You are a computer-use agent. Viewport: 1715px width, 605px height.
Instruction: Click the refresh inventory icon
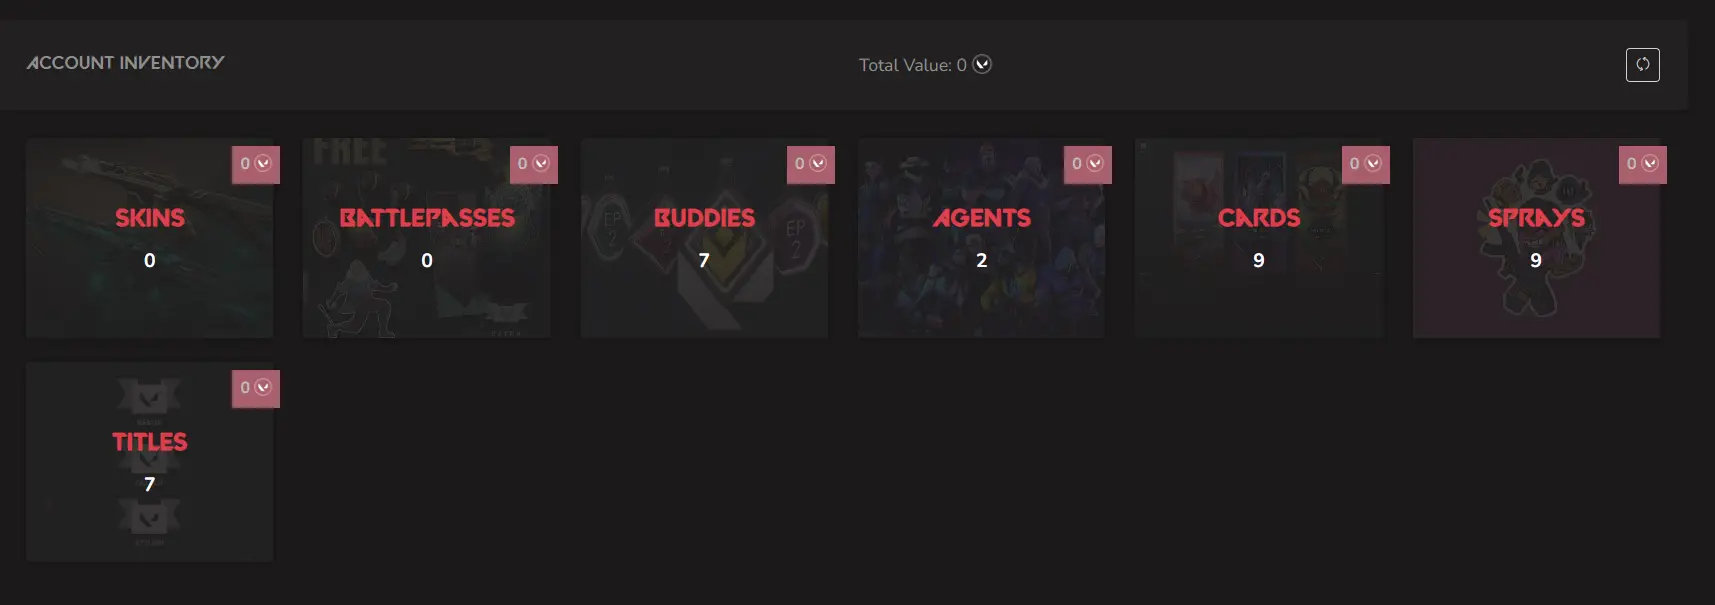pyautogui.click(x=1642, y=65)
